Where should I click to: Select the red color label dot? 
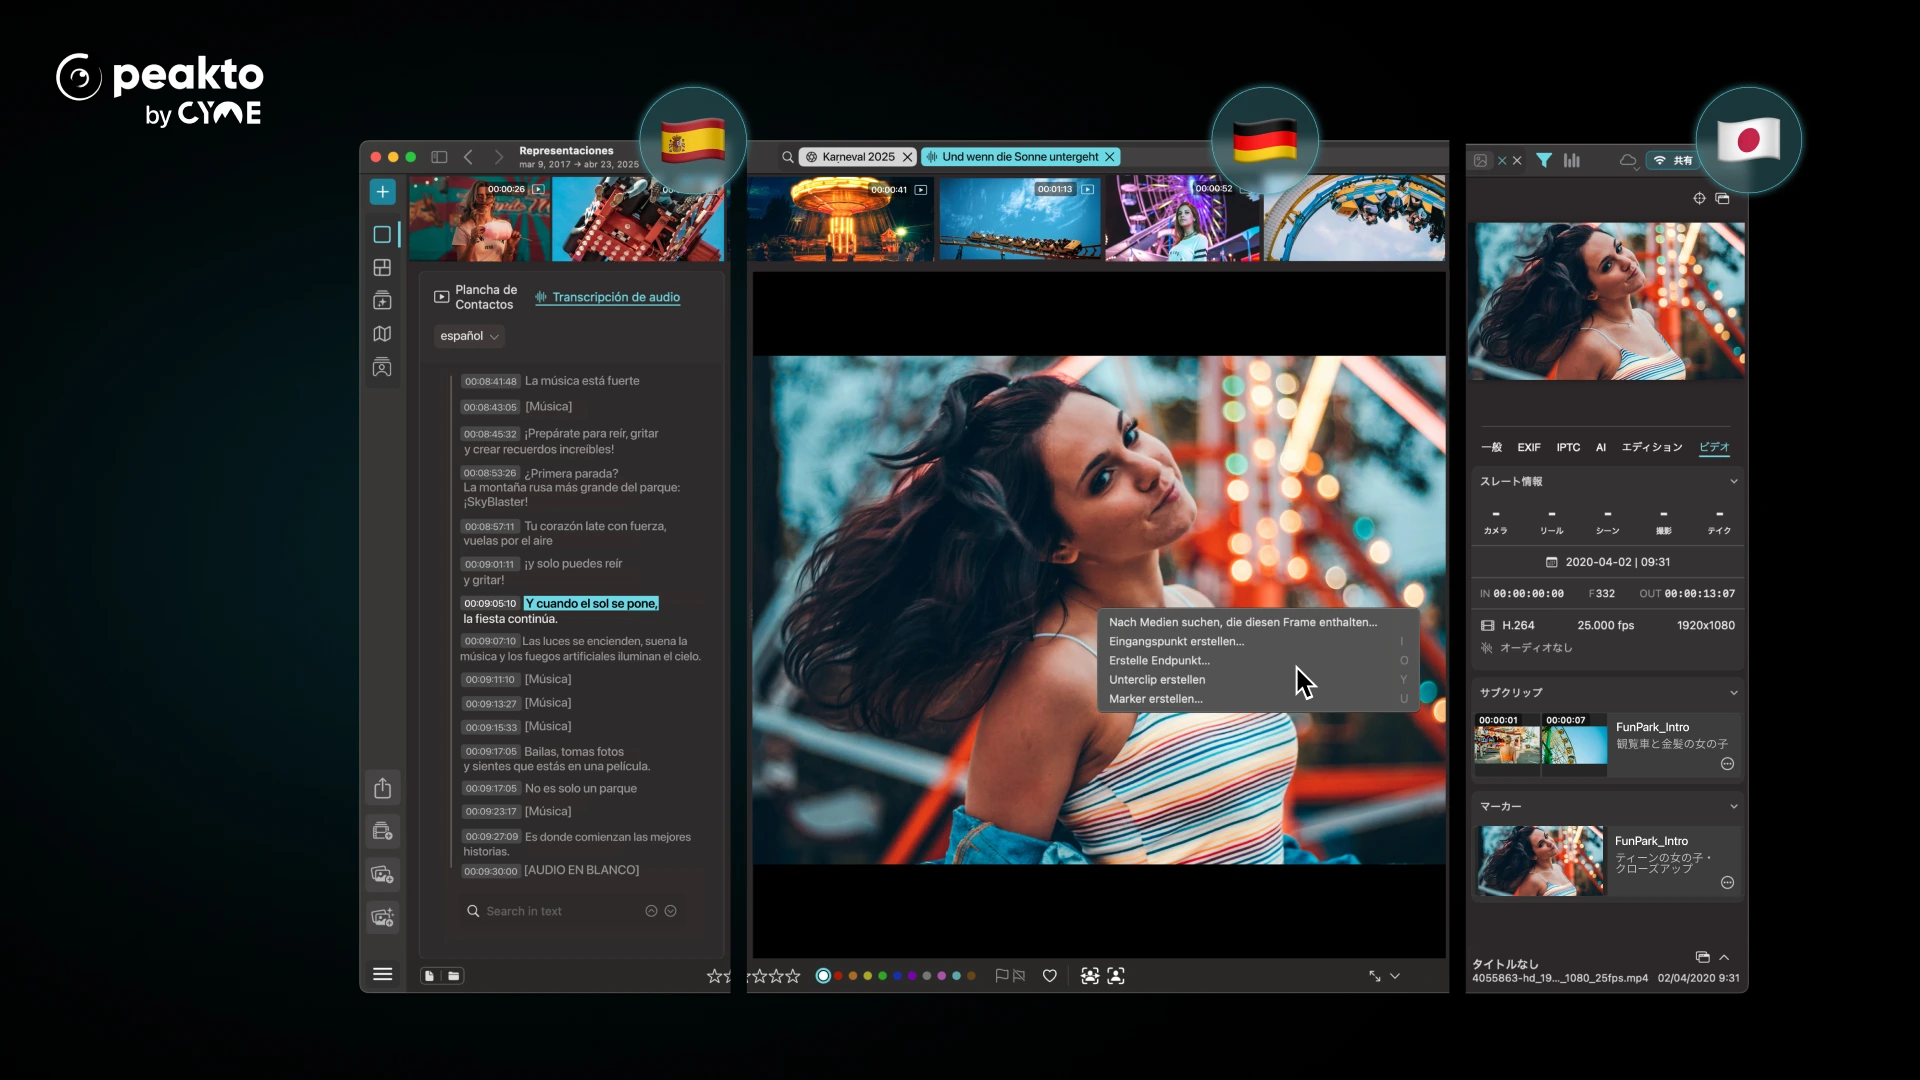point(838,976)
